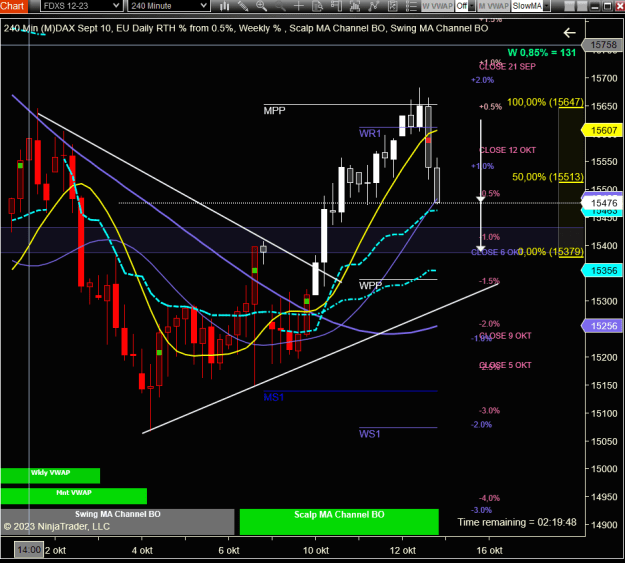Click the 15000 price axis label
This screenshot has height=563, width=625.
[604, 469]
